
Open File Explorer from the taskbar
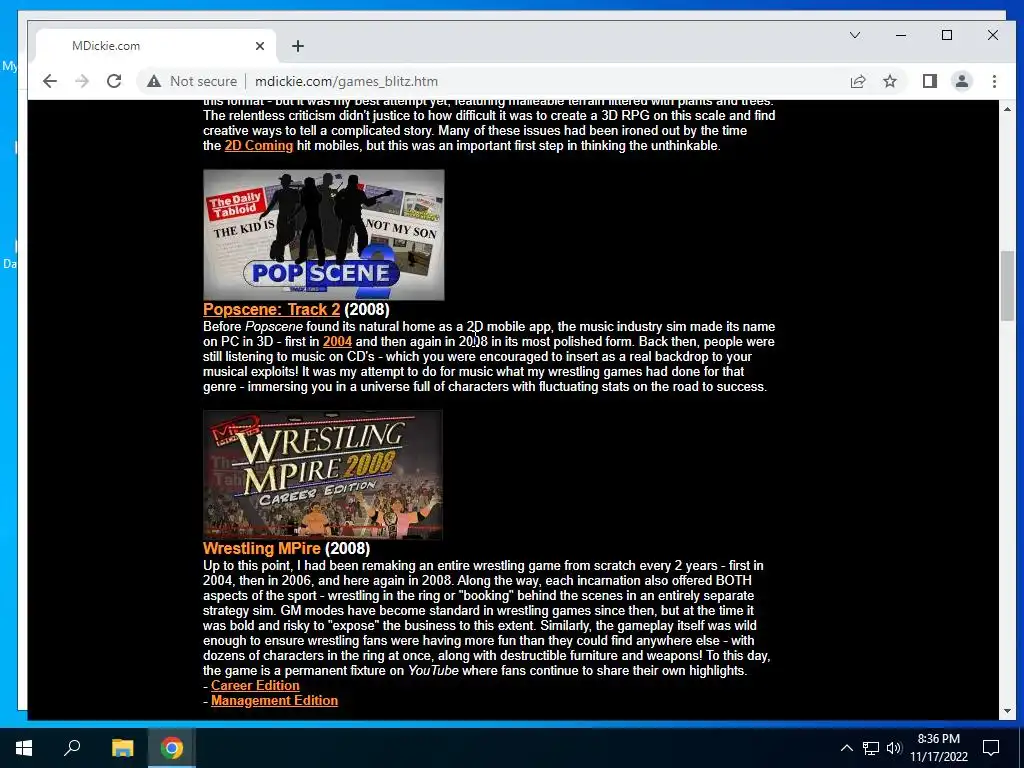coord(122,748)
